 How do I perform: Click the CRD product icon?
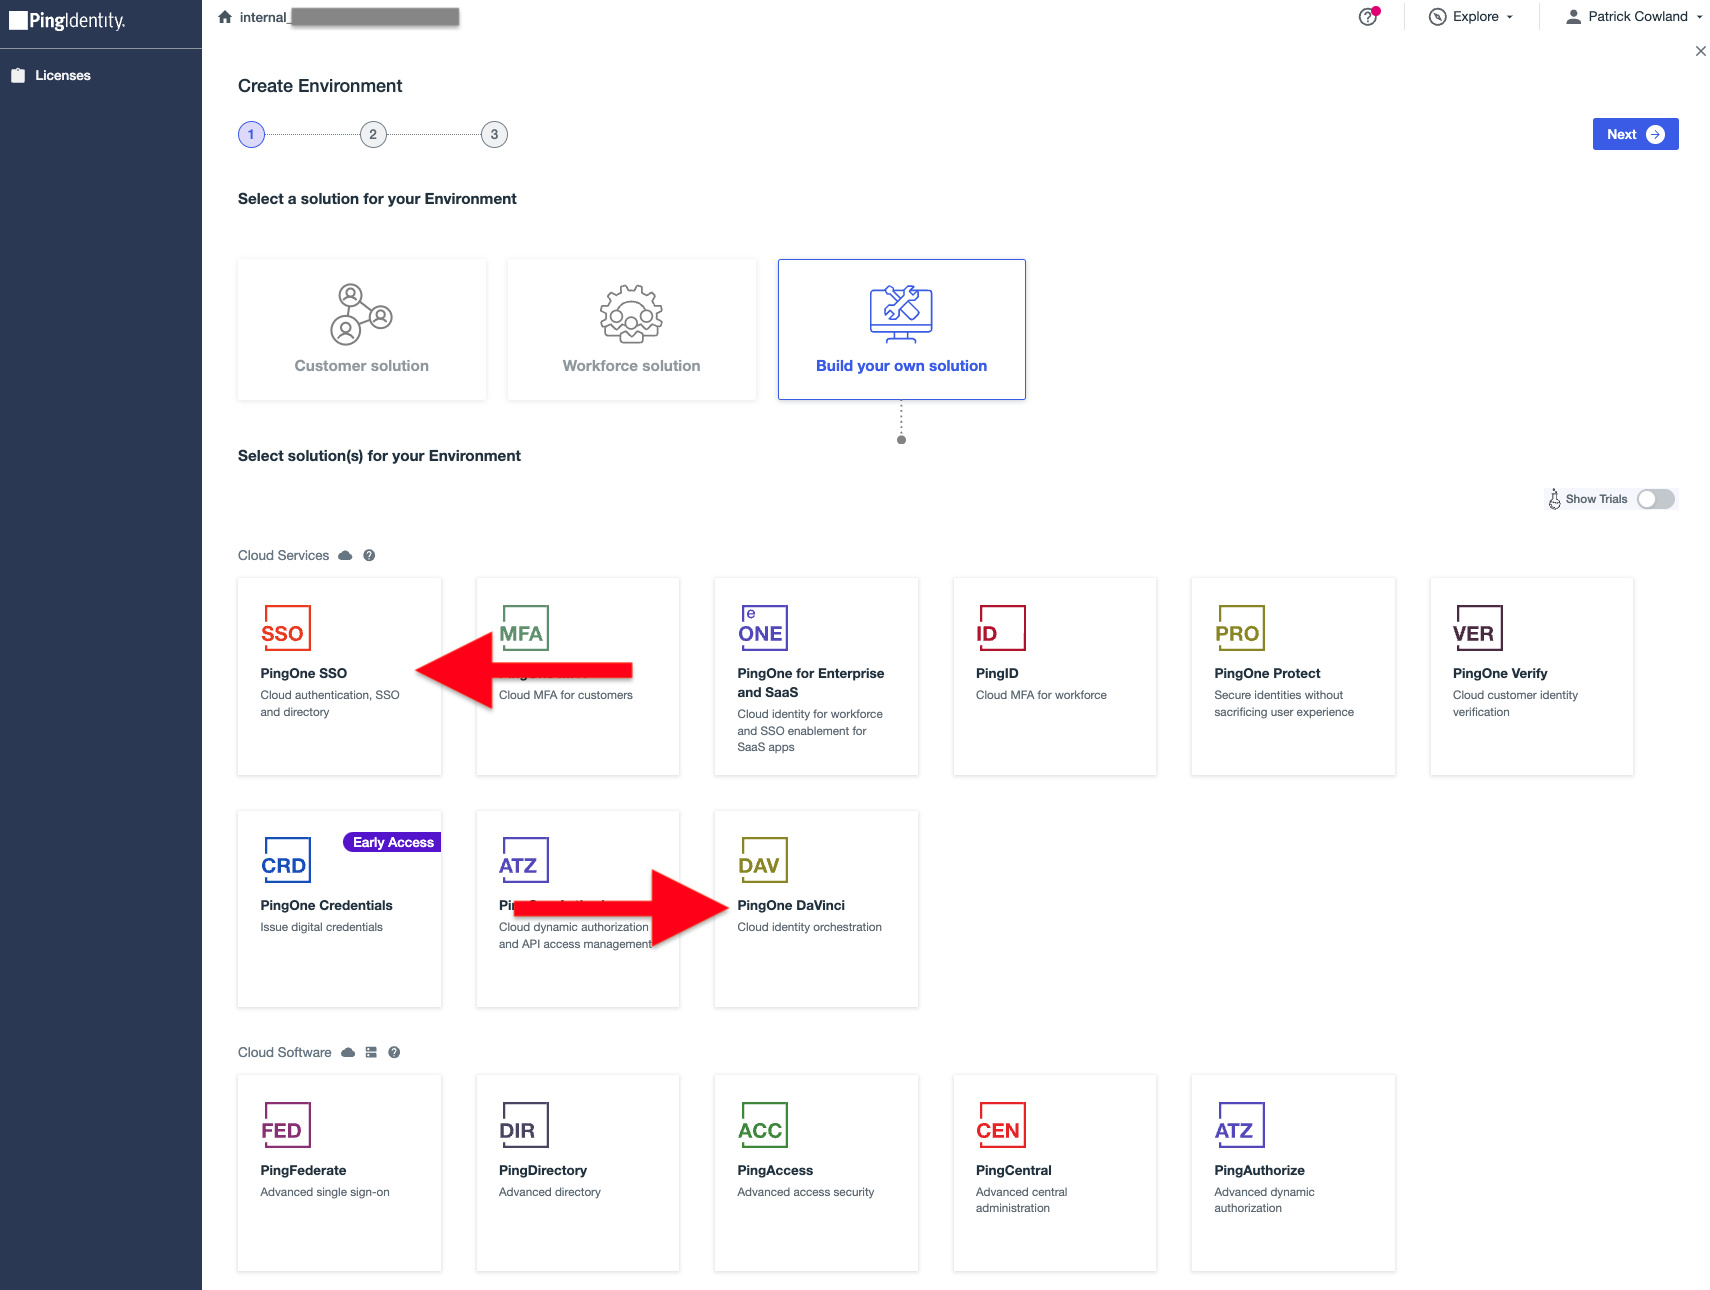(x=286, y=860)
